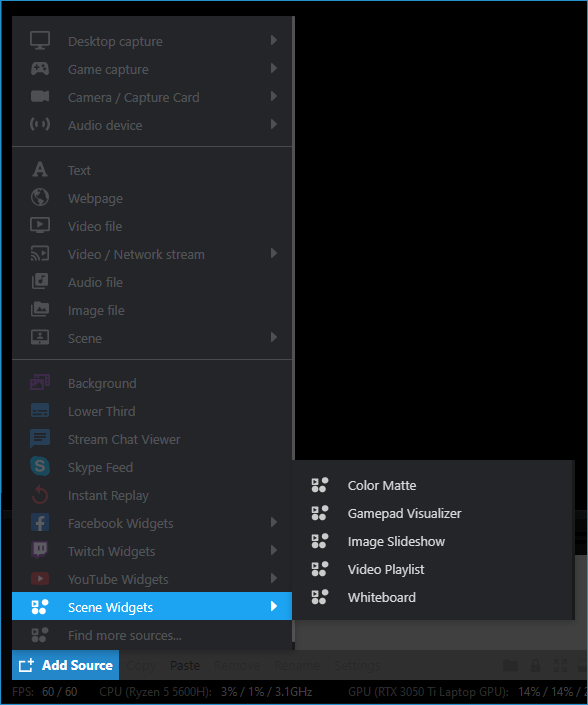Click the Stream Chat Viewer chat bubble icon
588x705 pixels.
coord(40,438)
